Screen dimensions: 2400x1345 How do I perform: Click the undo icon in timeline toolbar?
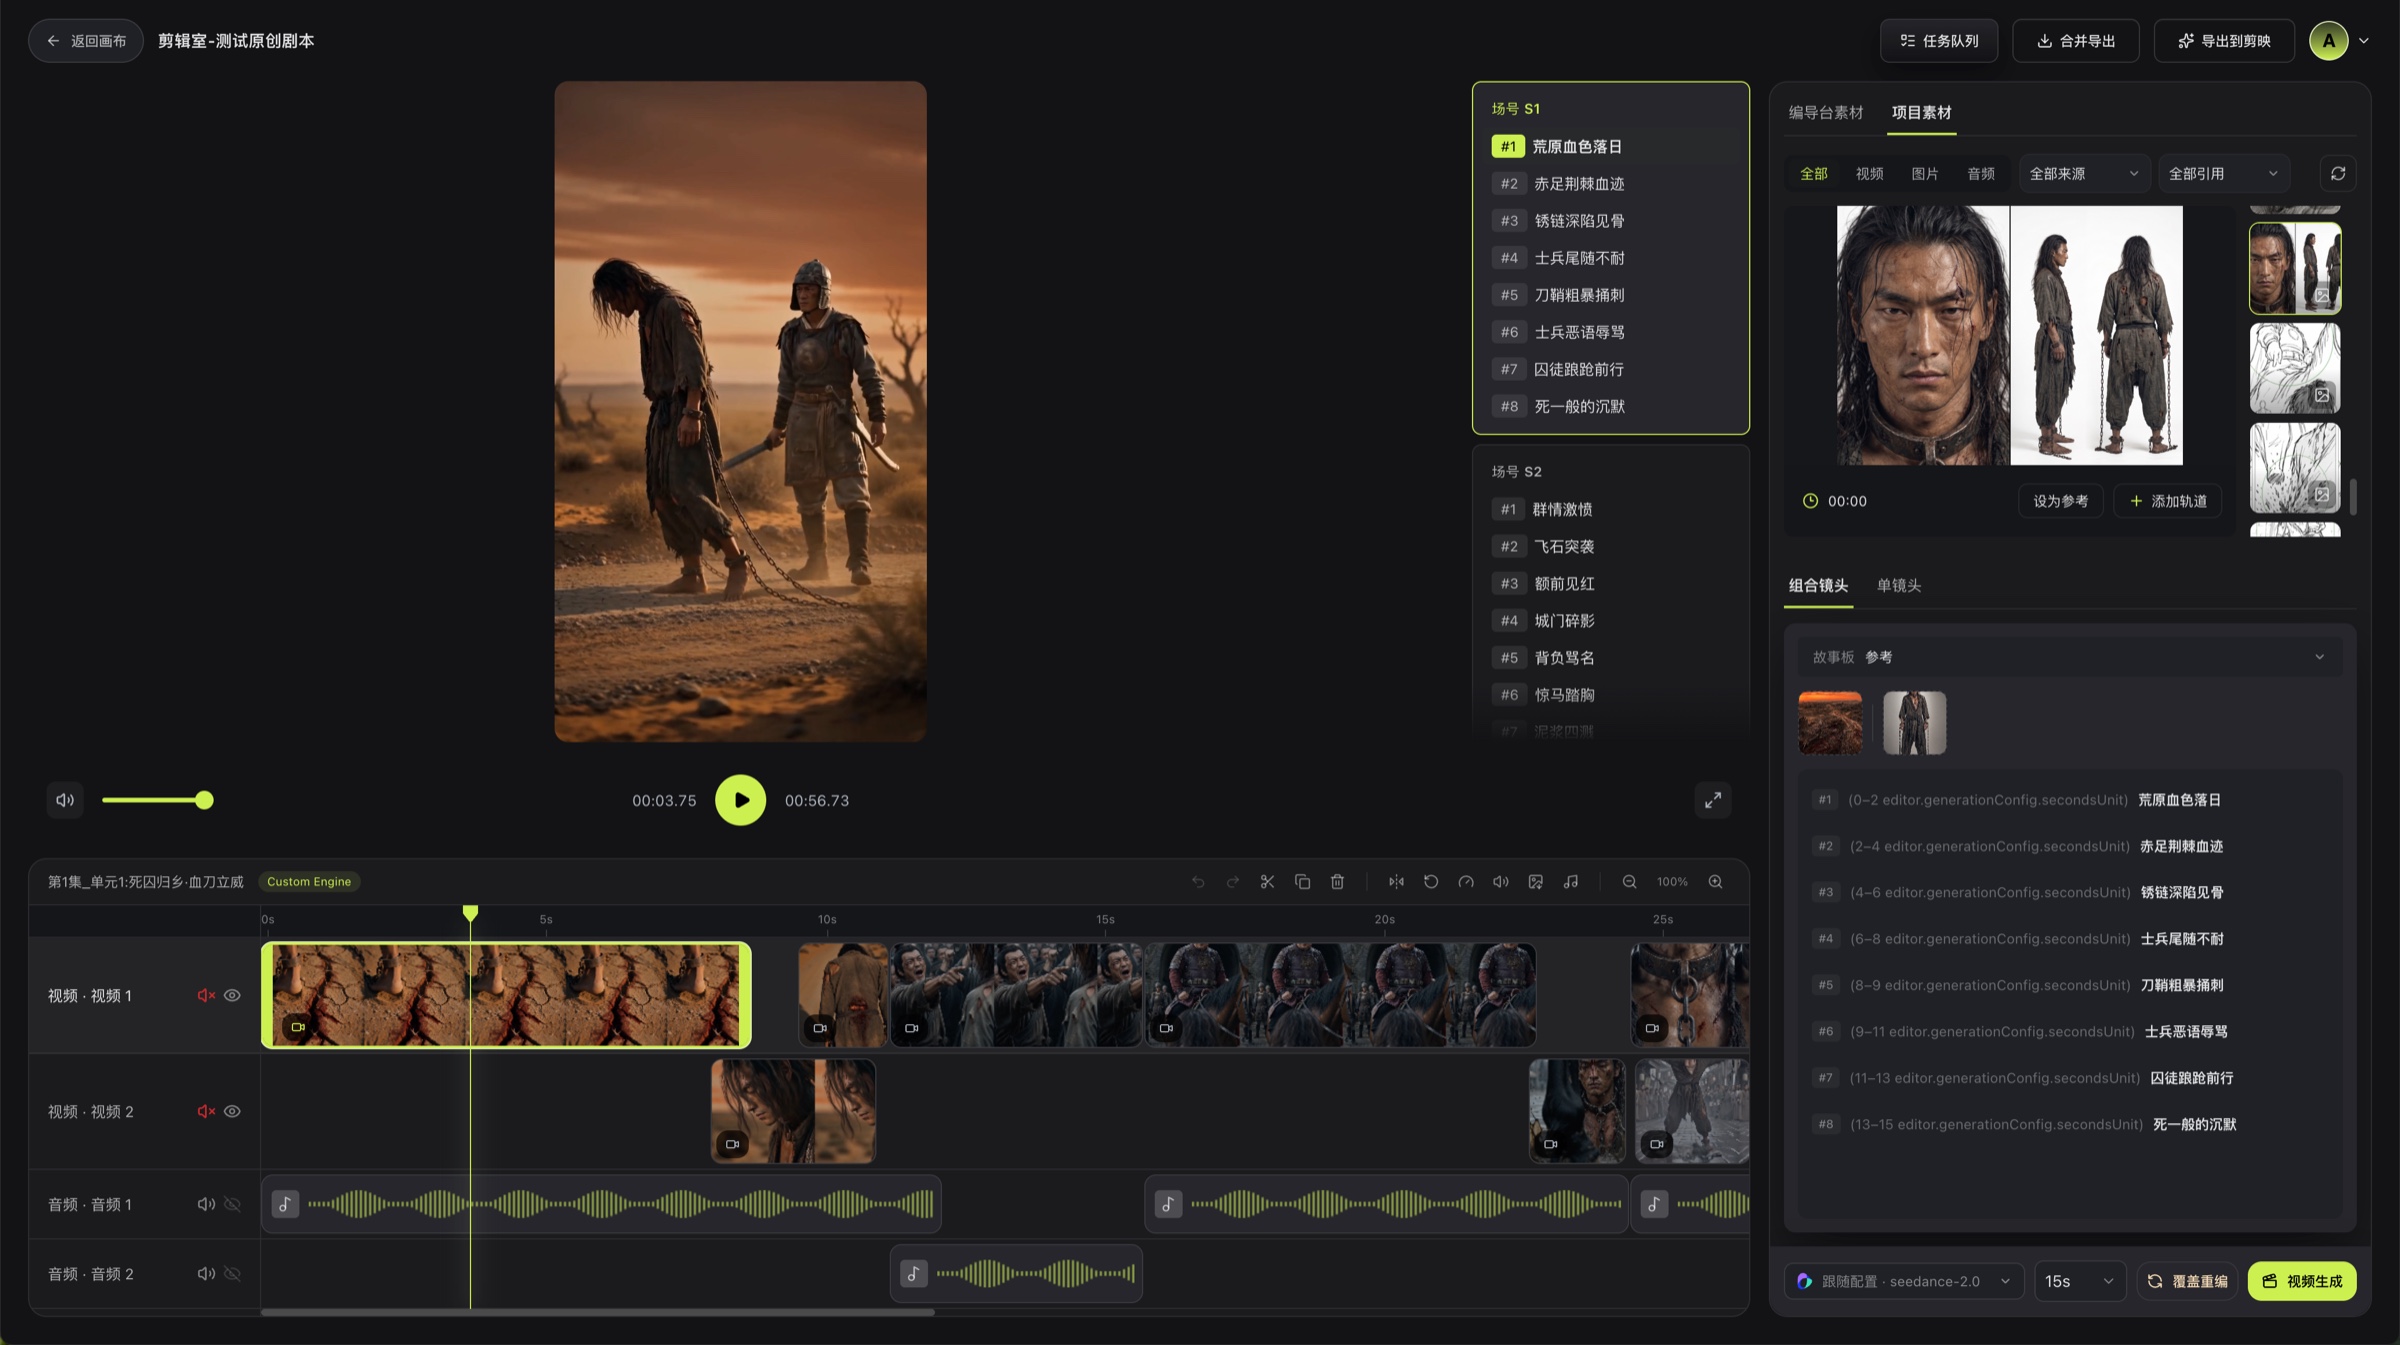pyautogui.click(x=1198, y=882)
